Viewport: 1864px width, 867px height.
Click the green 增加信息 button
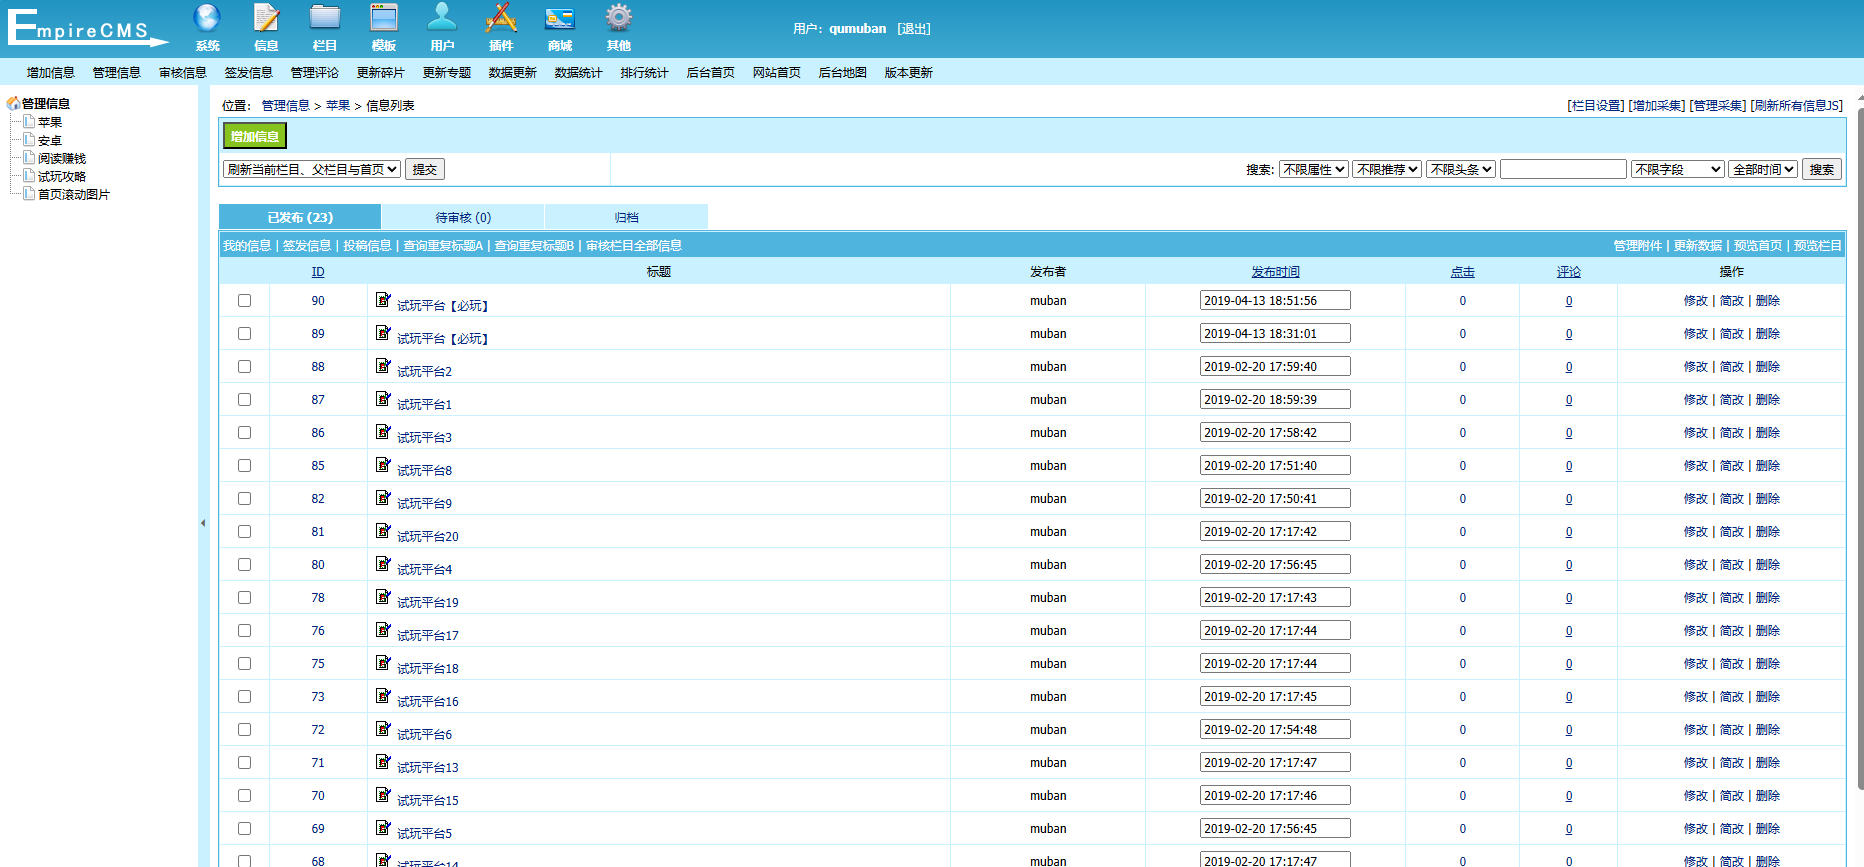tap(255, 136)
